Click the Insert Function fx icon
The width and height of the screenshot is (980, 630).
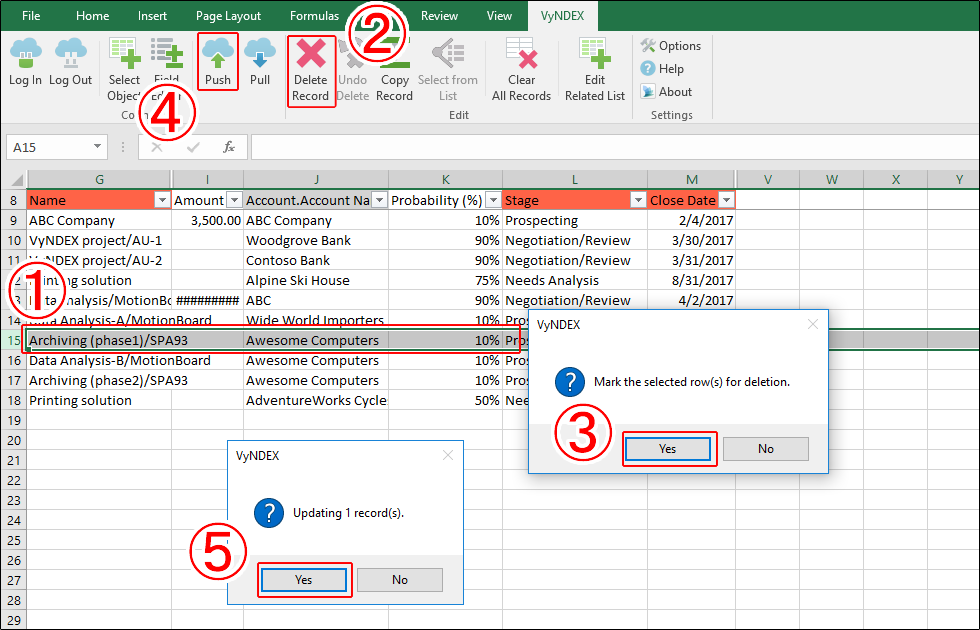tap(229, 148)
